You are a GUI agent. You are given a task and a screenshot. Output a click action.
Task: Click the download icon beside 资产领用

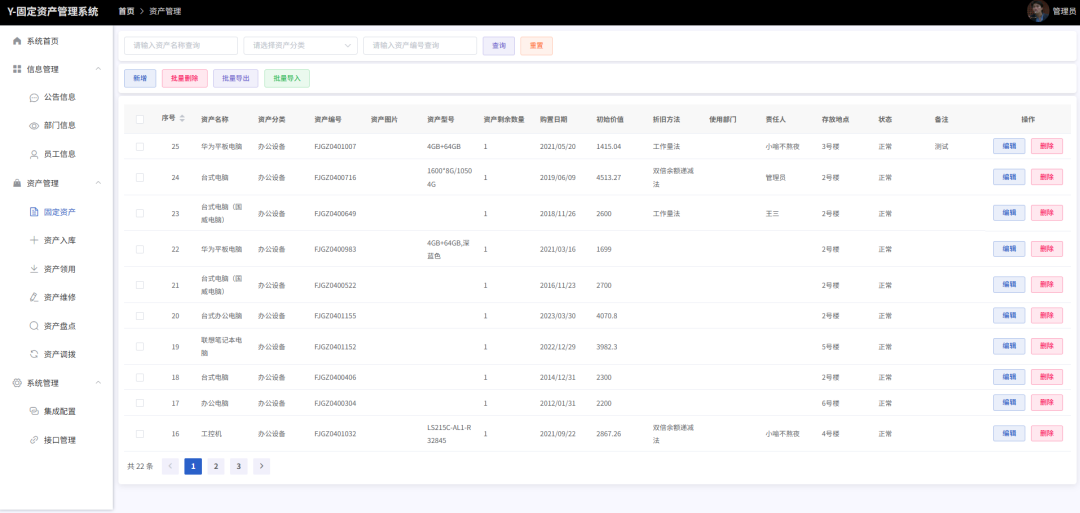(x=34, y=269)
